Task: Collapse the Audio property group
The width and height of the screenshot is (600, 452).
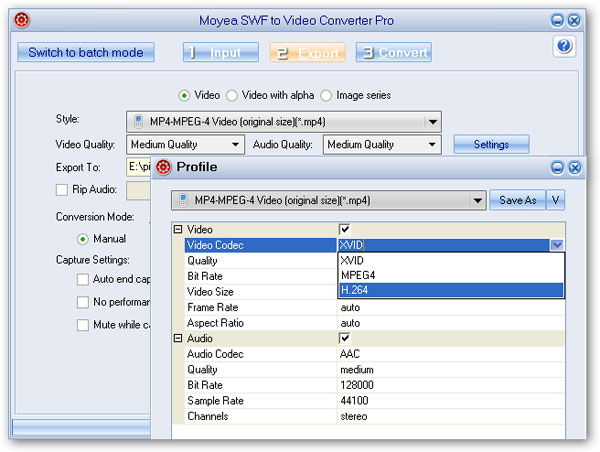Action: [178, 338]
